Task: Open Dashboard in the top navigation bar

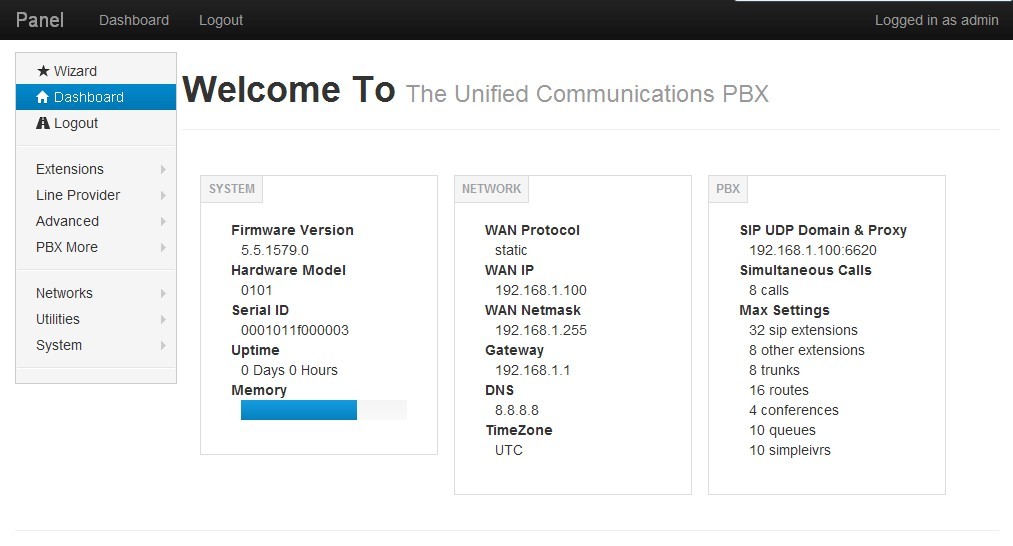Action: (x=134, y=20)
